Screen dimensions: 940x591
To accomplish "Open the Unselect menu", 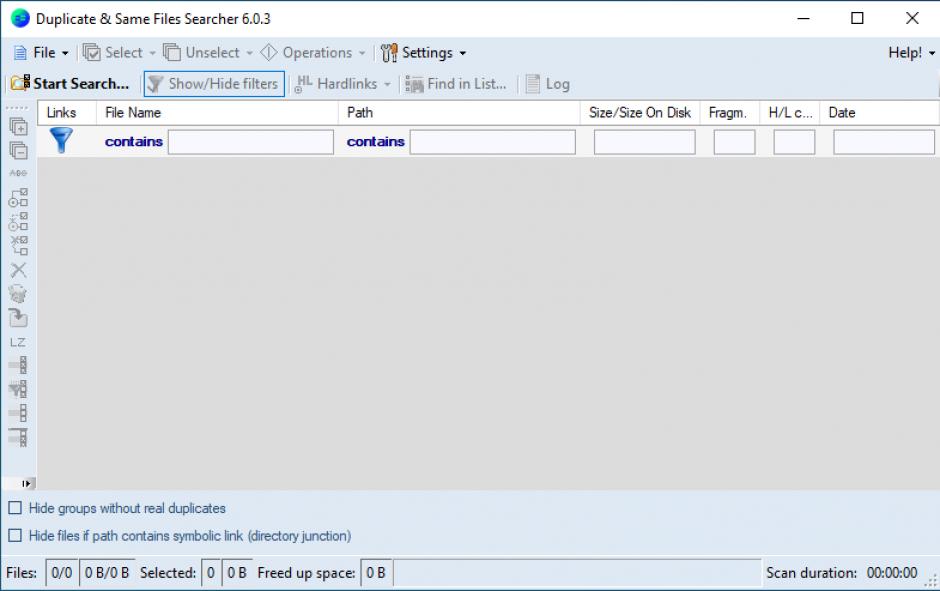I will (x=207, y=53).
